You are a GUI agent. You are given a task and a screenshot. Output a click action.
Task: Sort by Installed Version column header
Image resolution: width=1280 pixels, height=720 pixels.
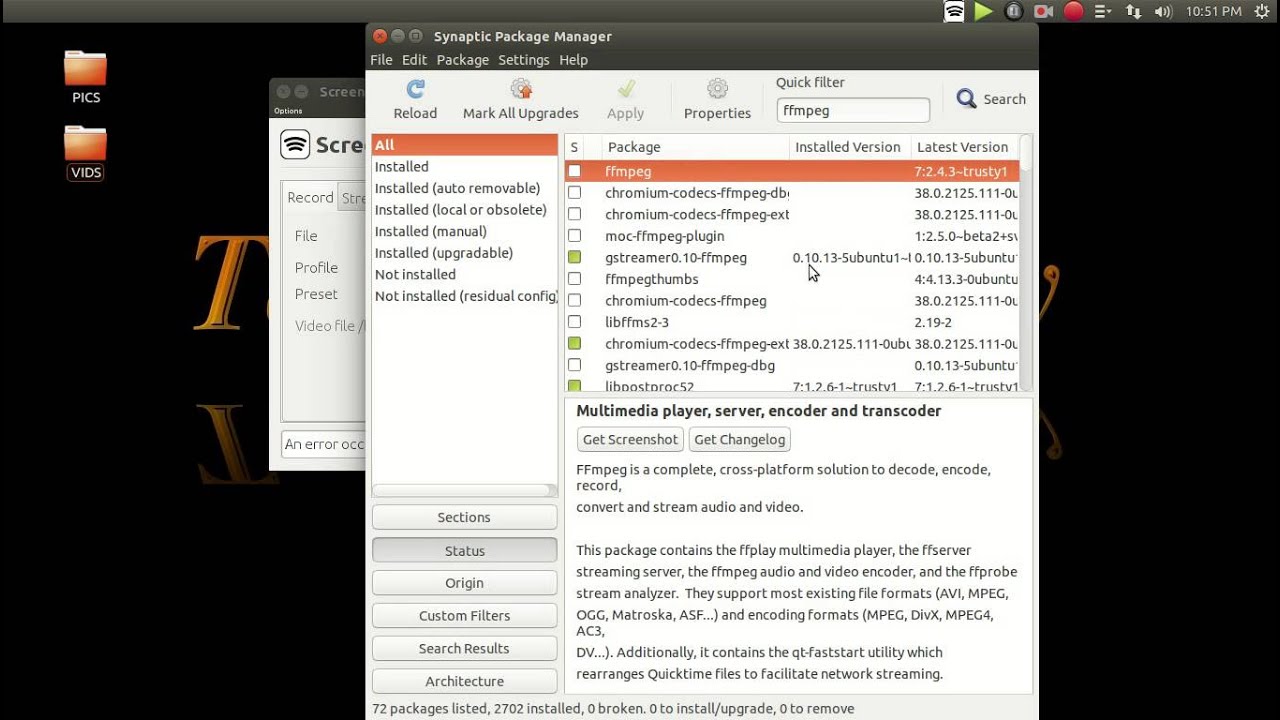pos(848,147)
